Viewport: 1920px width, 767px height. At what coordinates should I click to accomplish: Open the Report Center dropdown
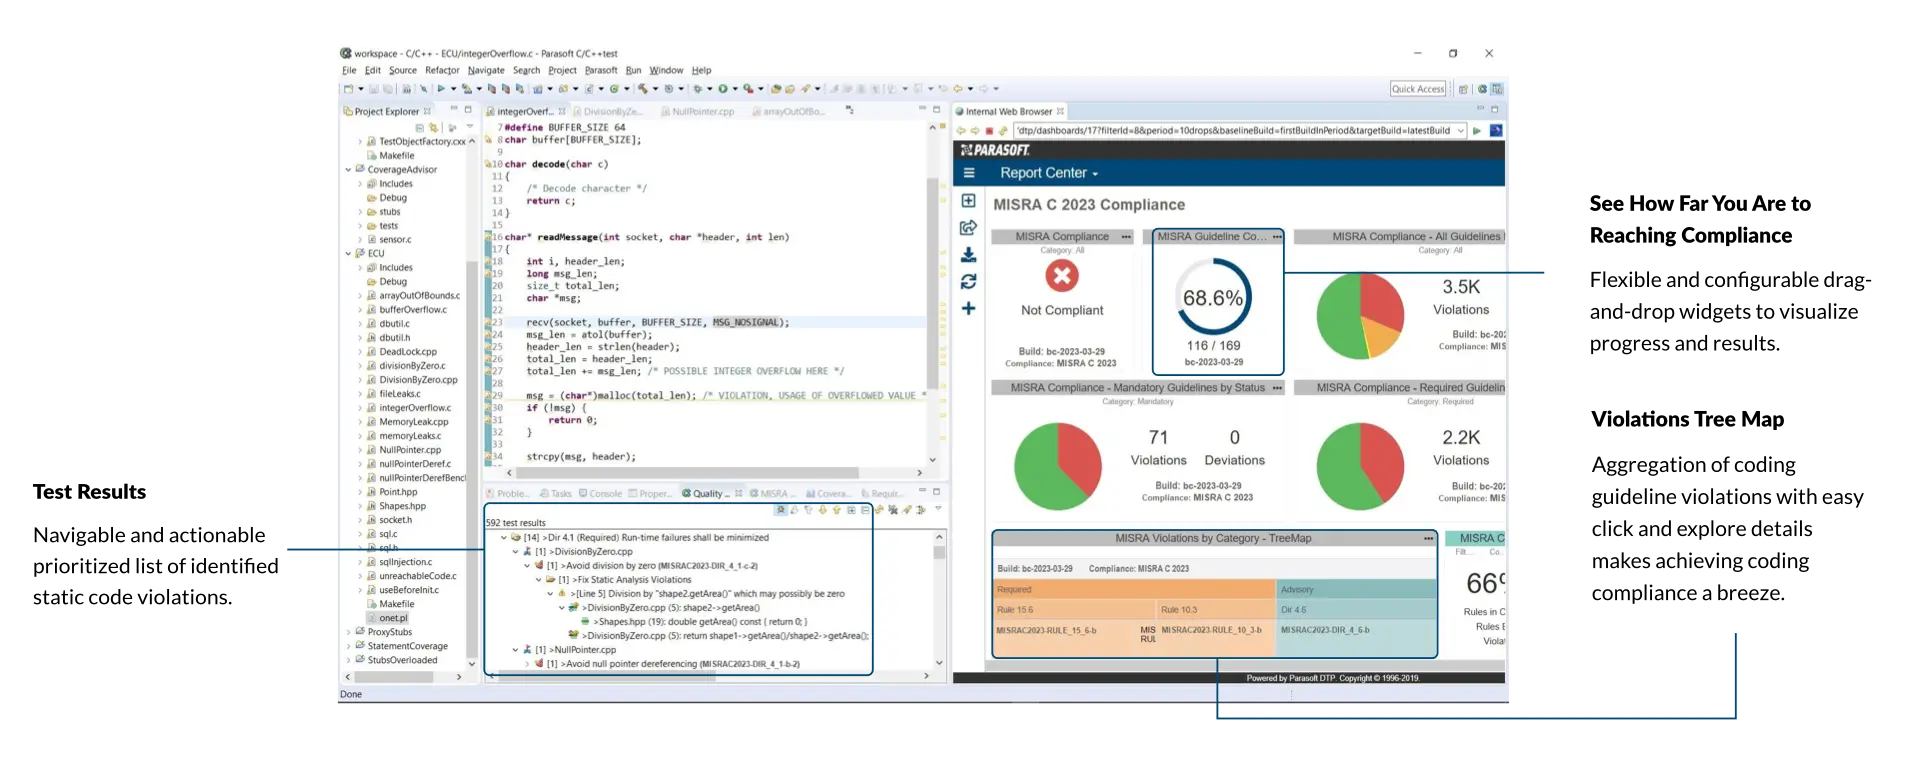click(1049, 173)
